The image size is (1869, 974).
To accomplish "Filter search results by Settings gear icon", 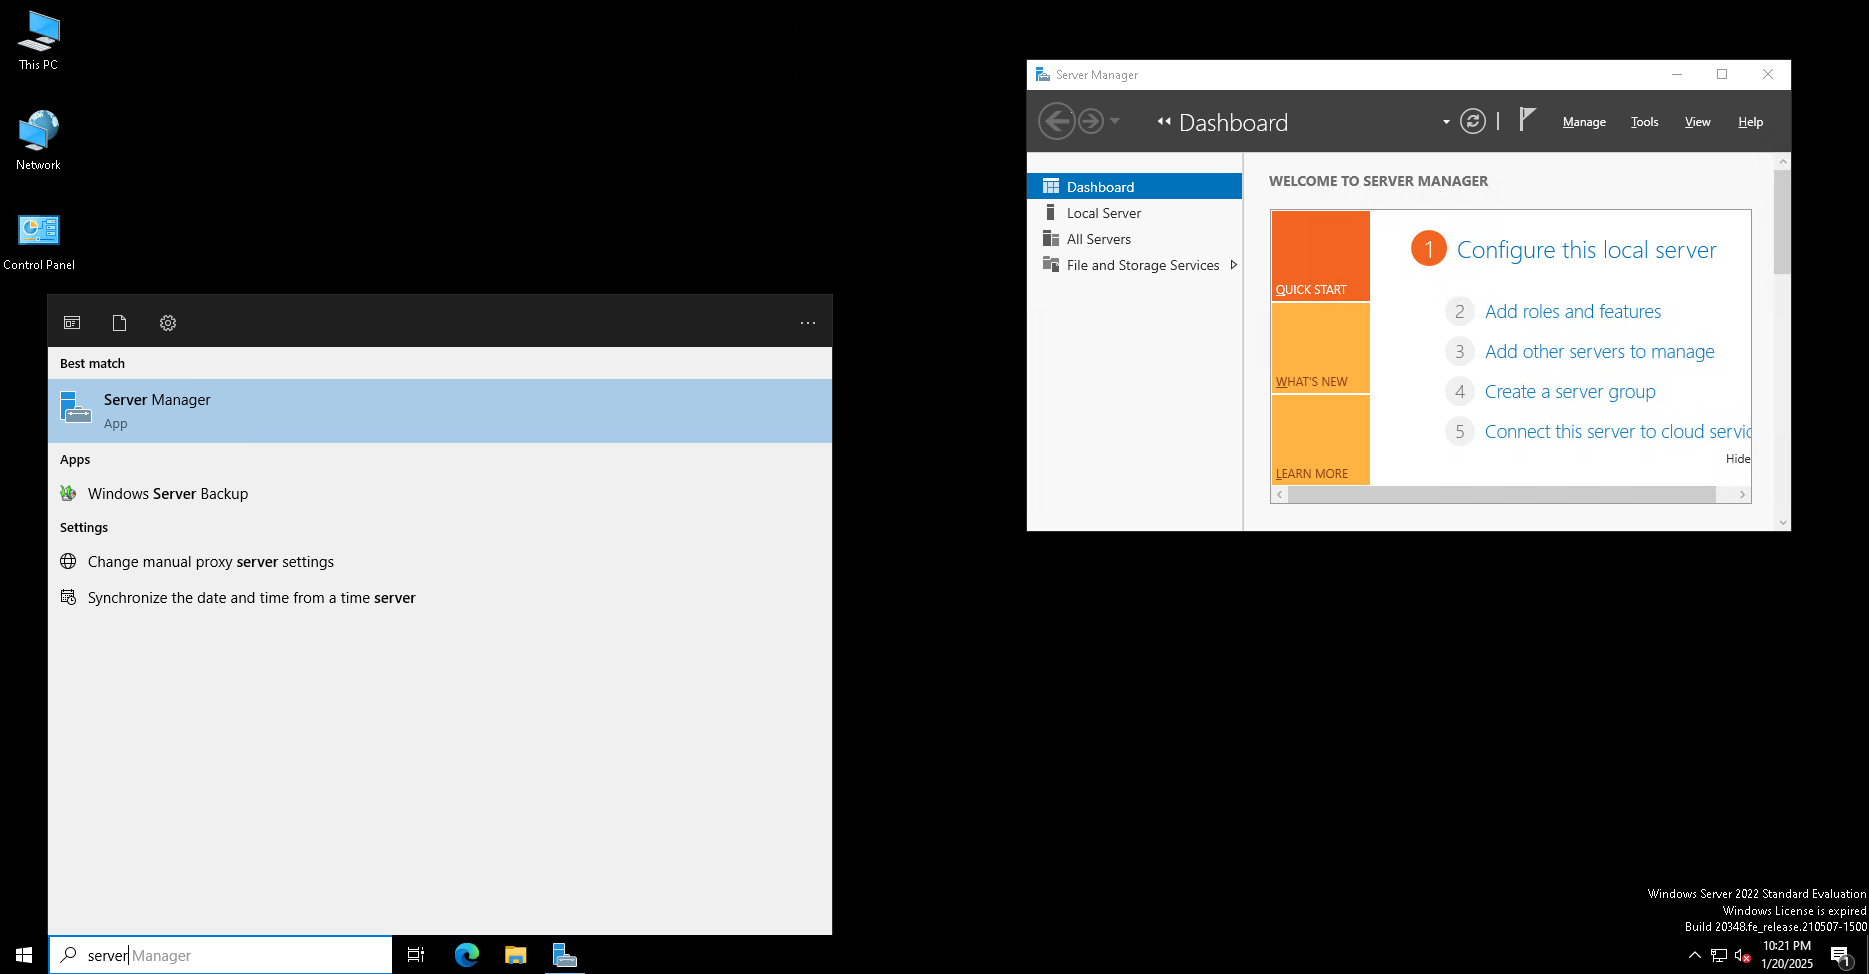I will (x=168, y=323).
